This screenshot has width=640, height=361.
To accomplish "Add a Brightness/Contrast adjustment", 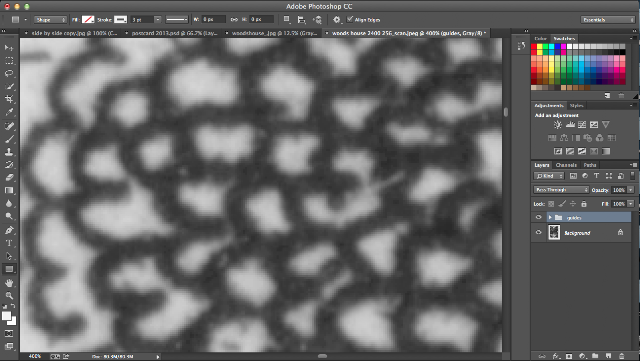I will click(x=558, y=125).
